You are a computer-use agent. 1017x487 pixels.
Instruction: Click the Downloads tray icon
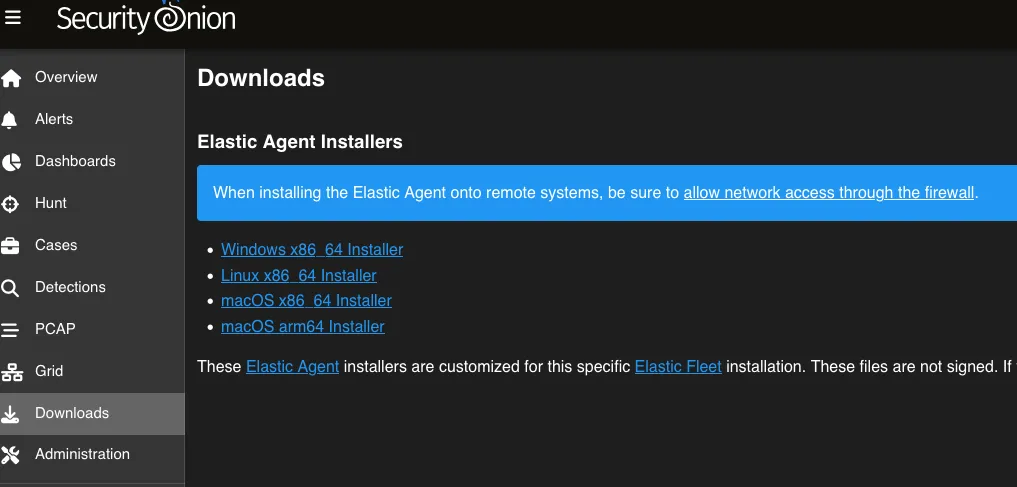tap(11, 414)
